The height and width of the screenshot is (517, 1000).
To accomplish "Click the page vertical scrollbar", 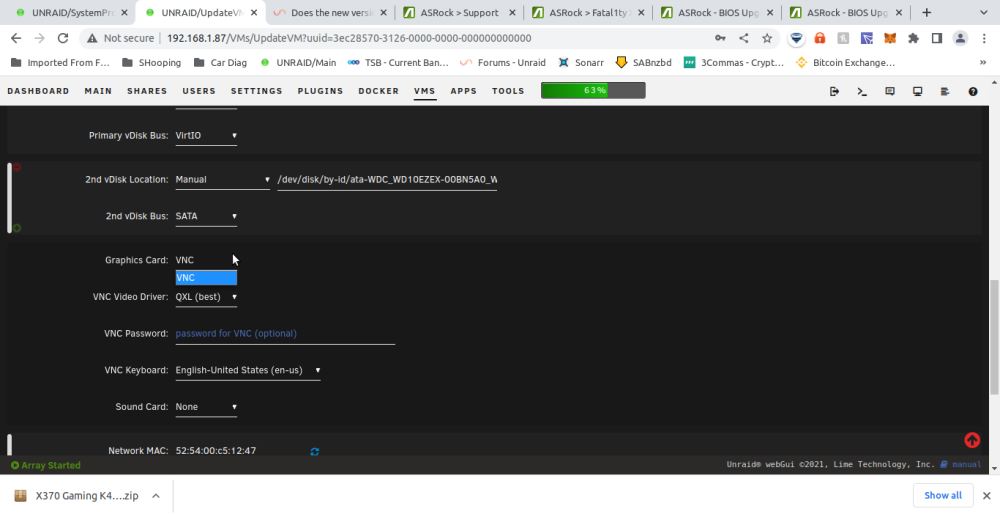I will click(x=994, y=338).
